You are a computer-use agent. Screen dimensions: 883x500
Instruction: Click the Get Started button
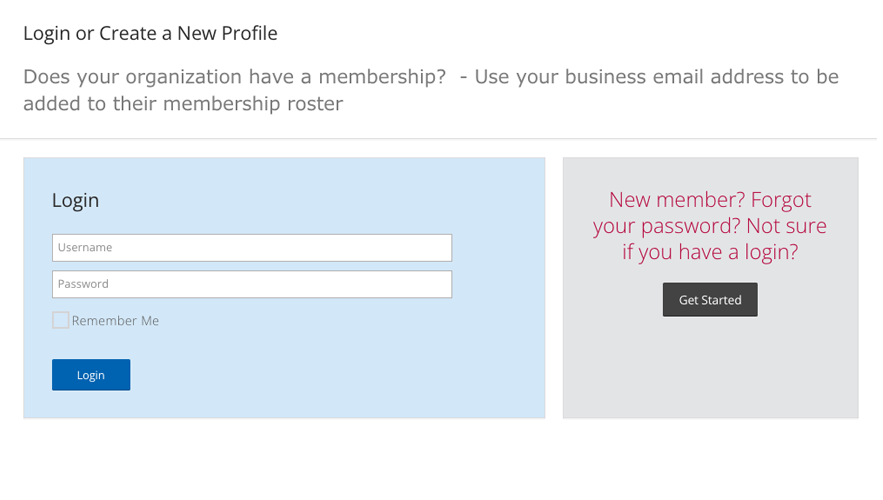click(x=710, y=300)
